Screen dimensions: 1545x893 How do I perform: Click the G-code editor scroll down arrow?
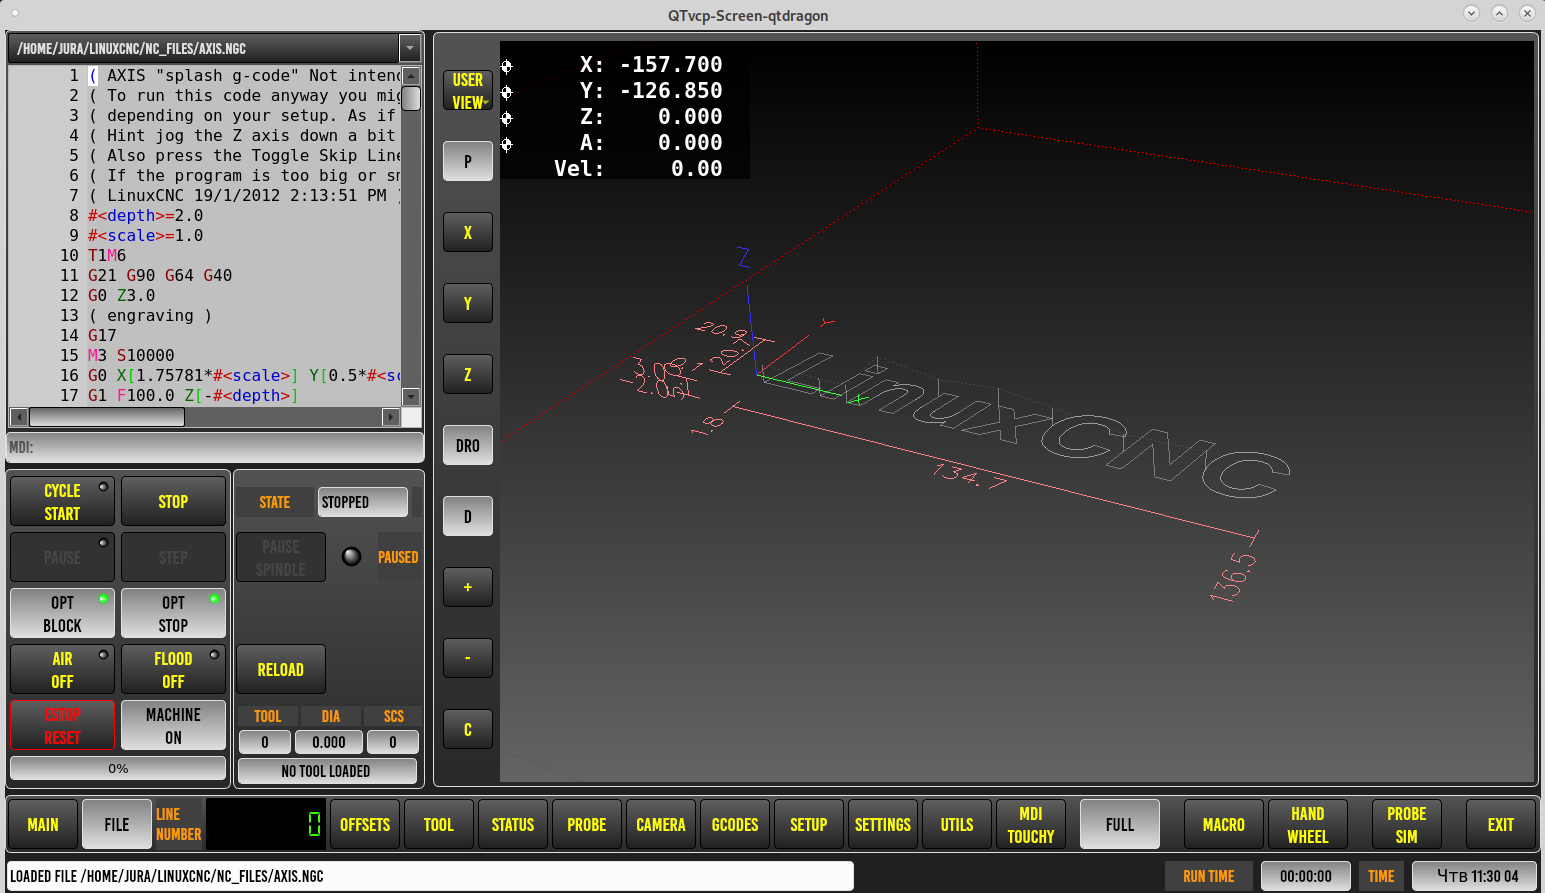coord(411,397)
